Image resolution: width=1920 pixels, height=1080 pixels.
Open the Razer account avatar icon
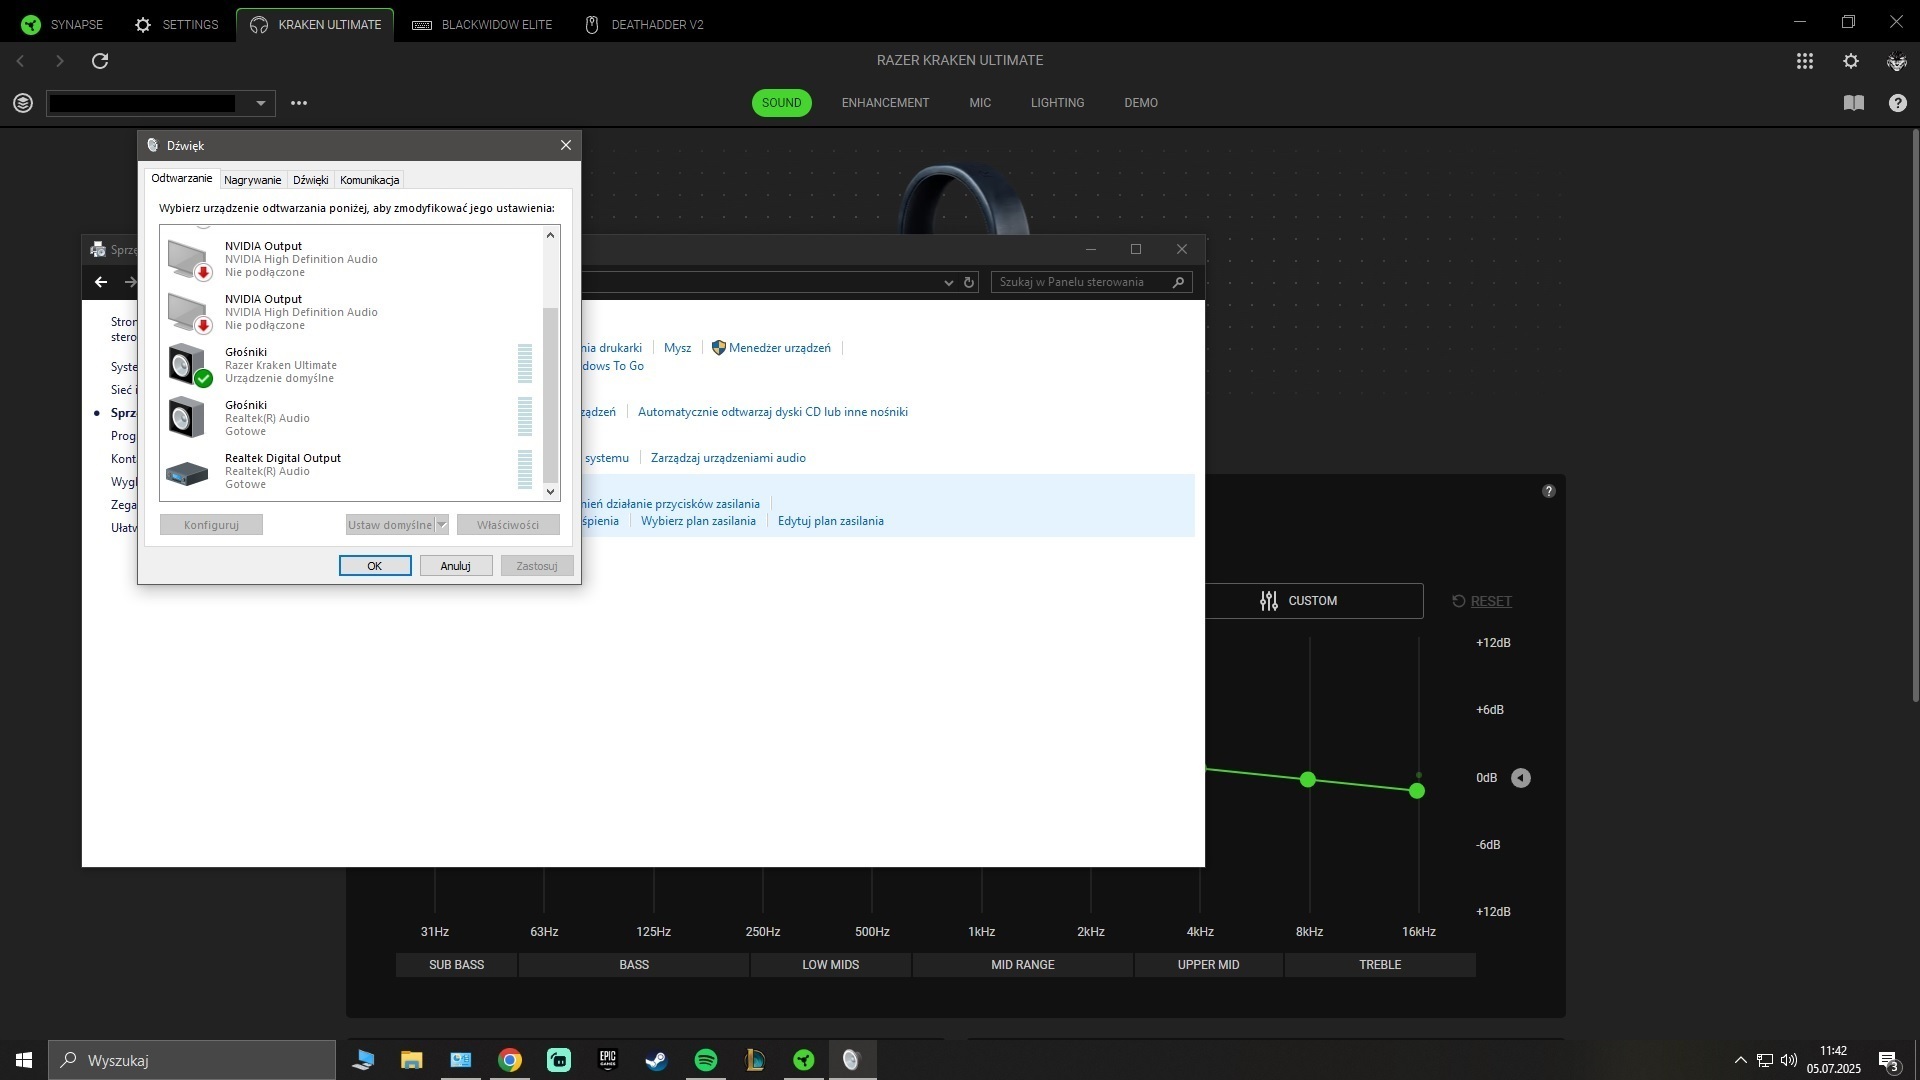[x=1896, y=61]
